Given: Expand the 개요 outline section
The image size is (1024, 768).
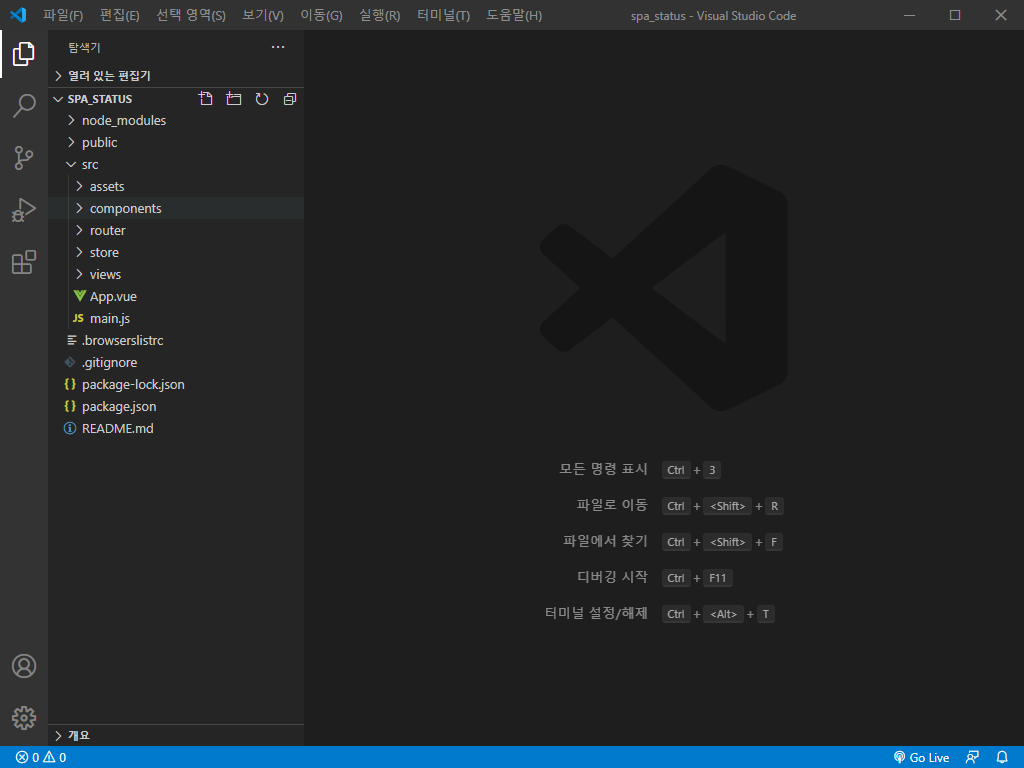Looking at the screenshot, I should point(176,735).
